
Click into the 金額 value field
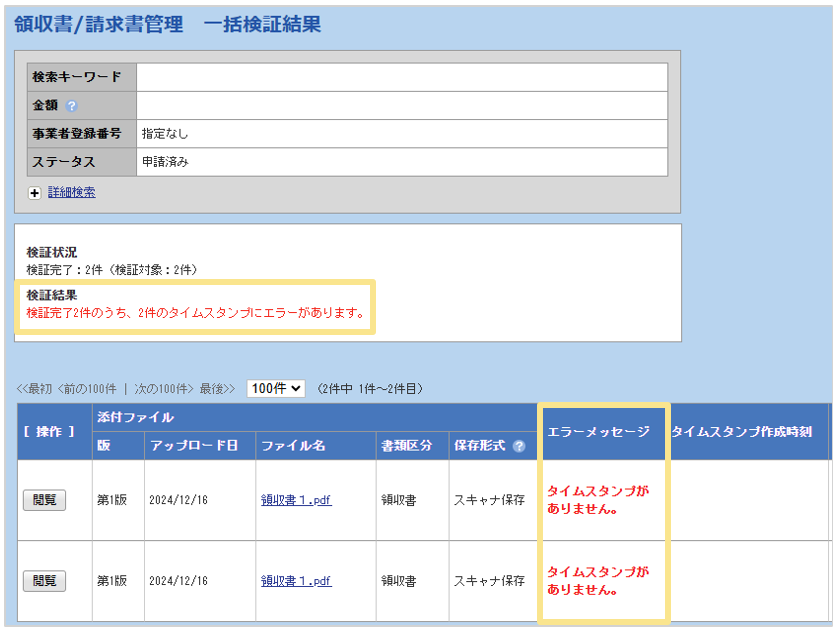click(x=401, y=105)
